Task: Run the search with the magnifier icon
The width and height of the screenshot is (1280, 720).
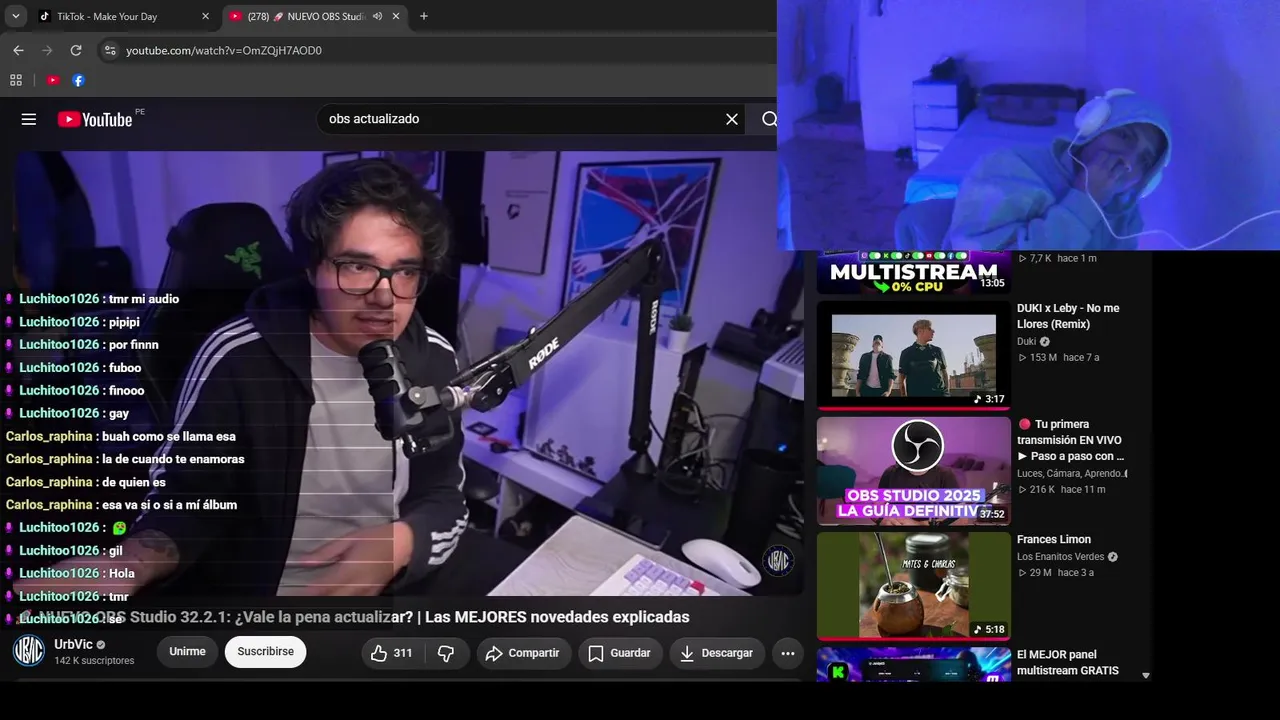Action: point(769,119)
